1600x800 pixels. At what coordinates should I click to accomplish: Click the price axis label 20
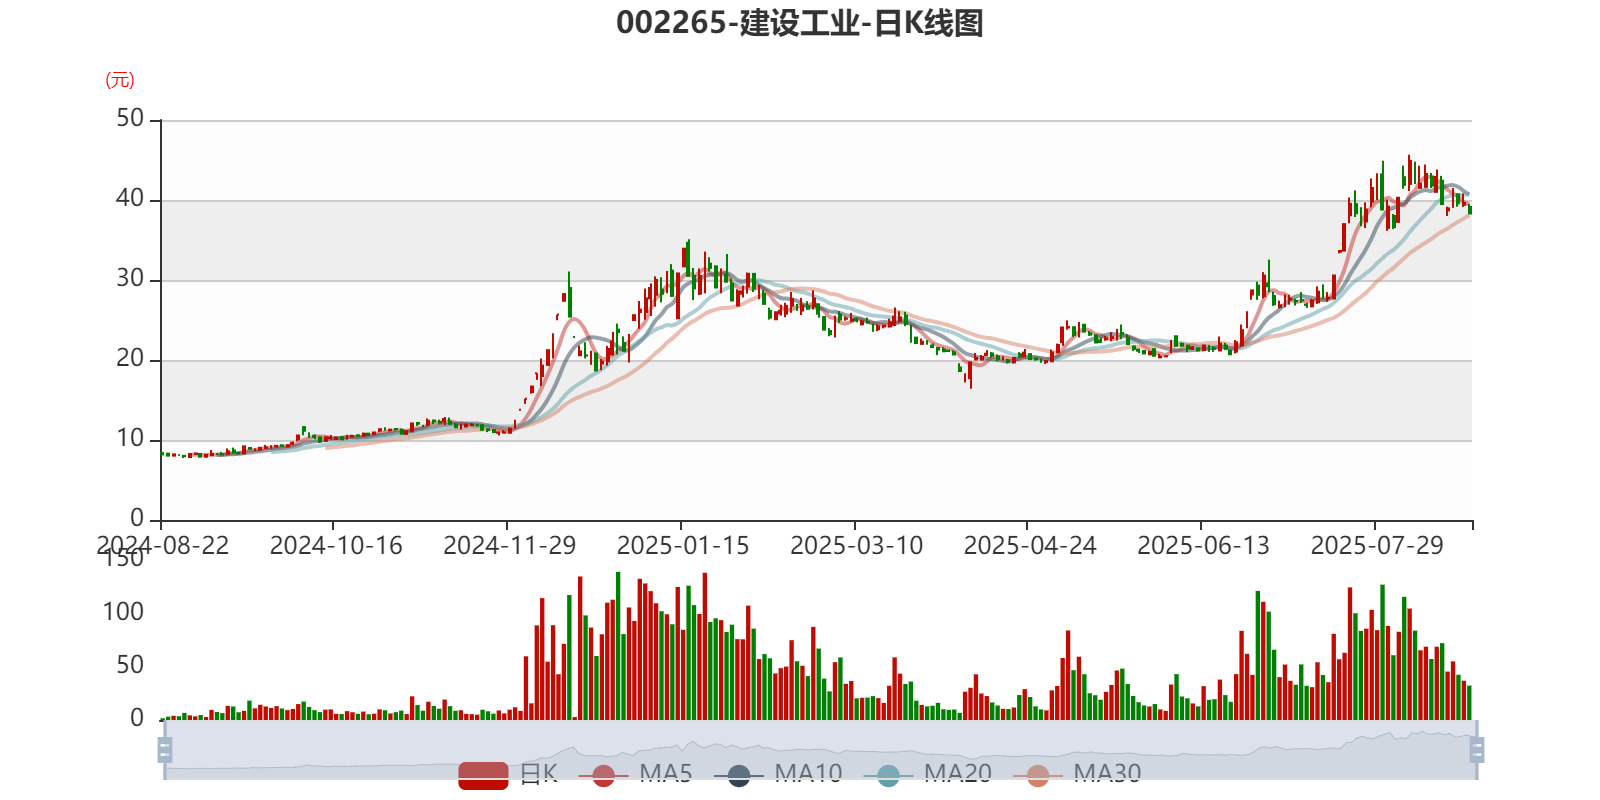coord(130,358)
